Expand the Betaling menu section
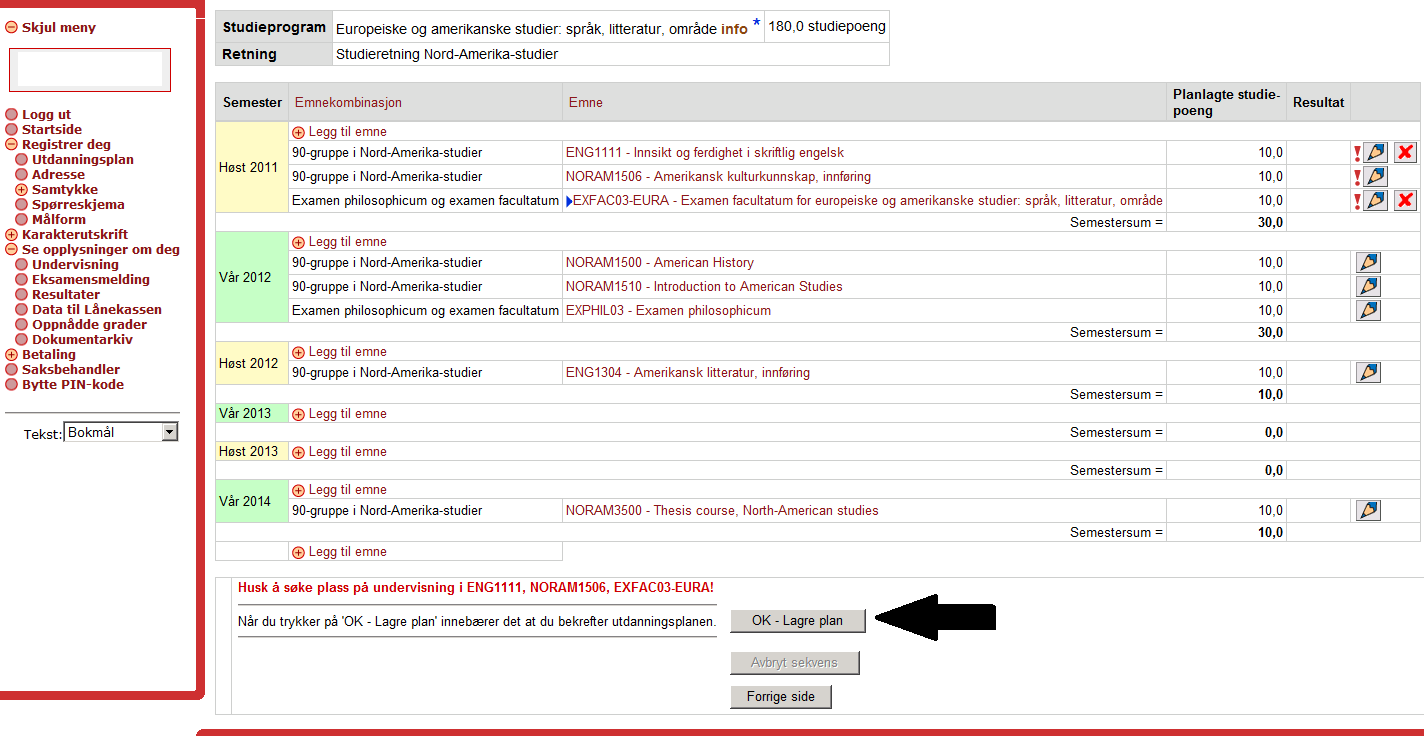The width and height of the screenshot is (1424, 736). [x=12, y=355]
